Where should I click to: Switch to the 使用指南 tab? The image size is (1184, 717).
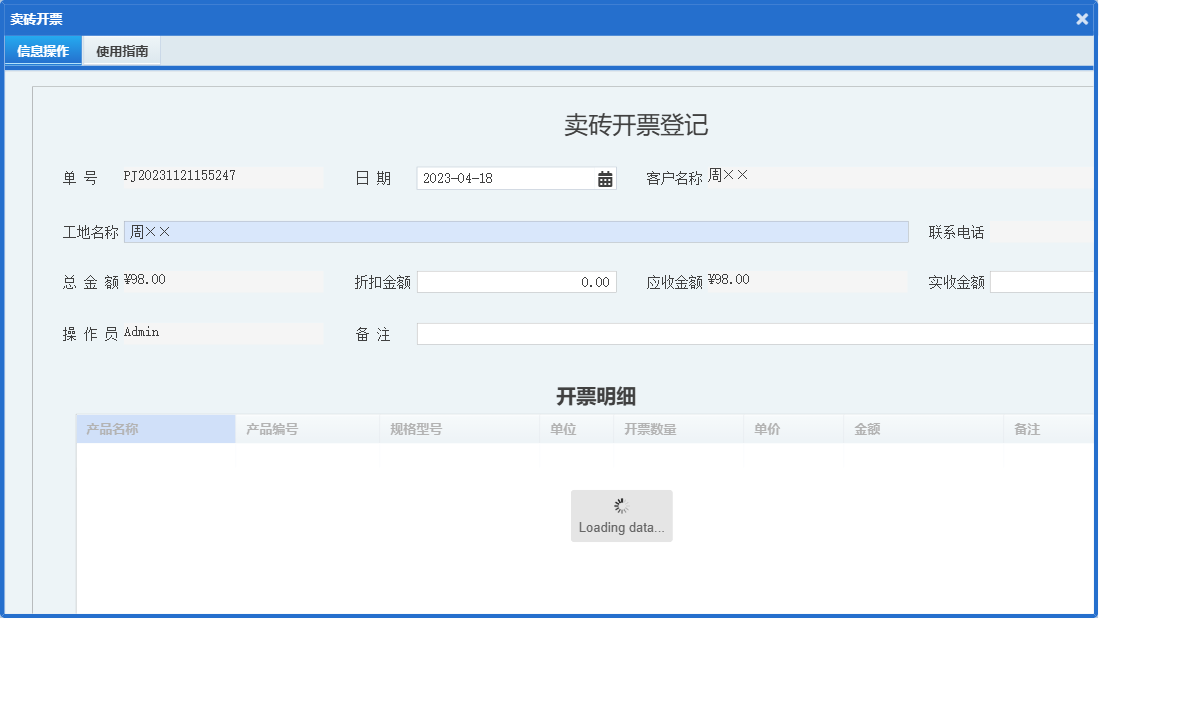click(120, 50)
